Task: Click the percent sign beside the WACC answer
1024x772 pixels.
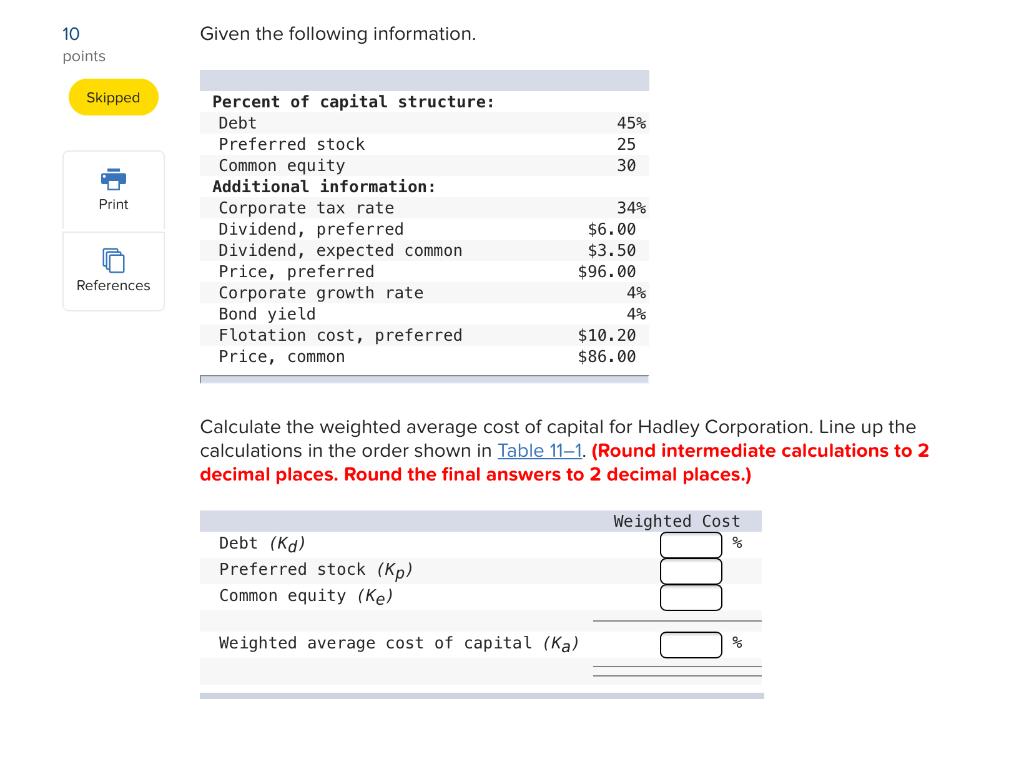Action: click(x=736, y=643)
